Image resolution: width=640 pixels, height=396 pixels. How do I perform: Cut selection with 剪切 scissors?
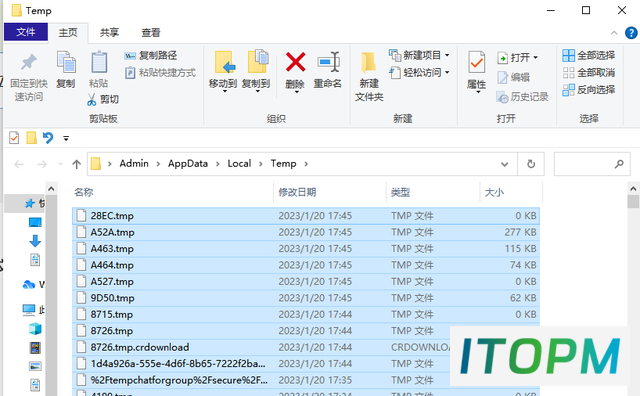point(103,99)
